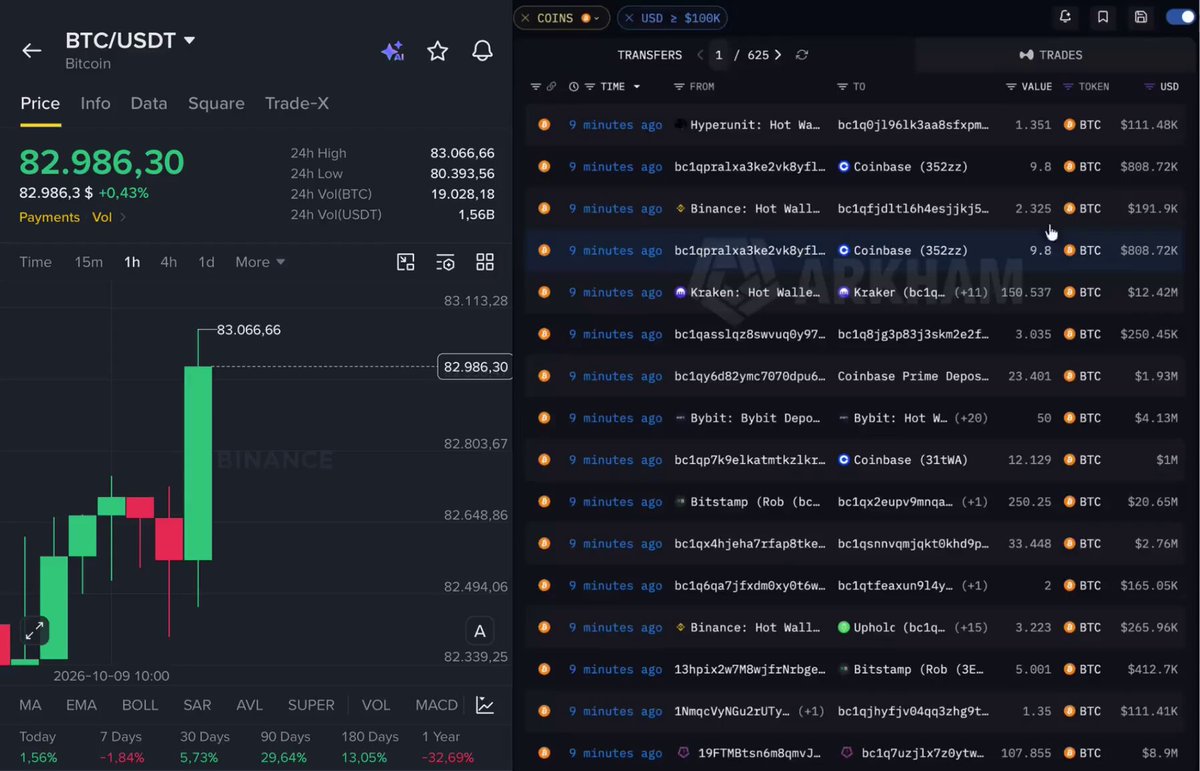This screenshot has height=771, width=1200.
Task: Toggle the MA indicator
Action: [31, 705]
